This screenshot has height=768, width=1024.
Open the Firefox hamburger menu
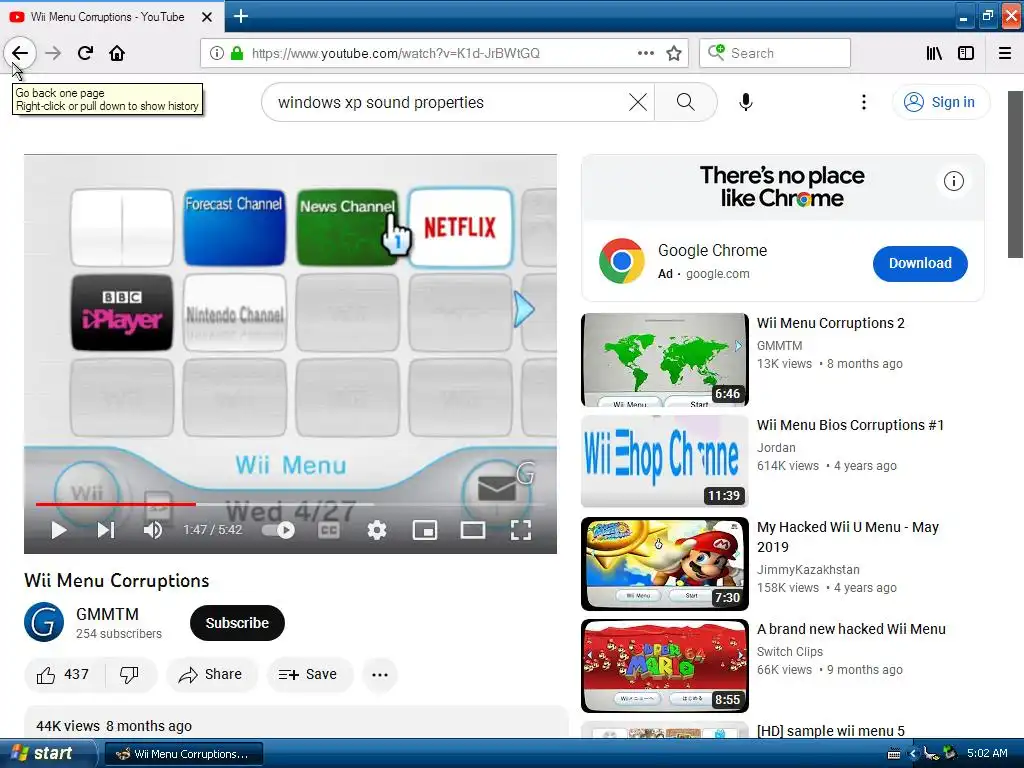[x=1005, y=53]
